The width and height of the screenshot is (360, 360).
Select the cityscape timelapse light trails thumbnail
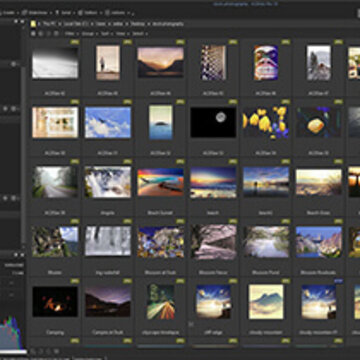pos(161,301)
